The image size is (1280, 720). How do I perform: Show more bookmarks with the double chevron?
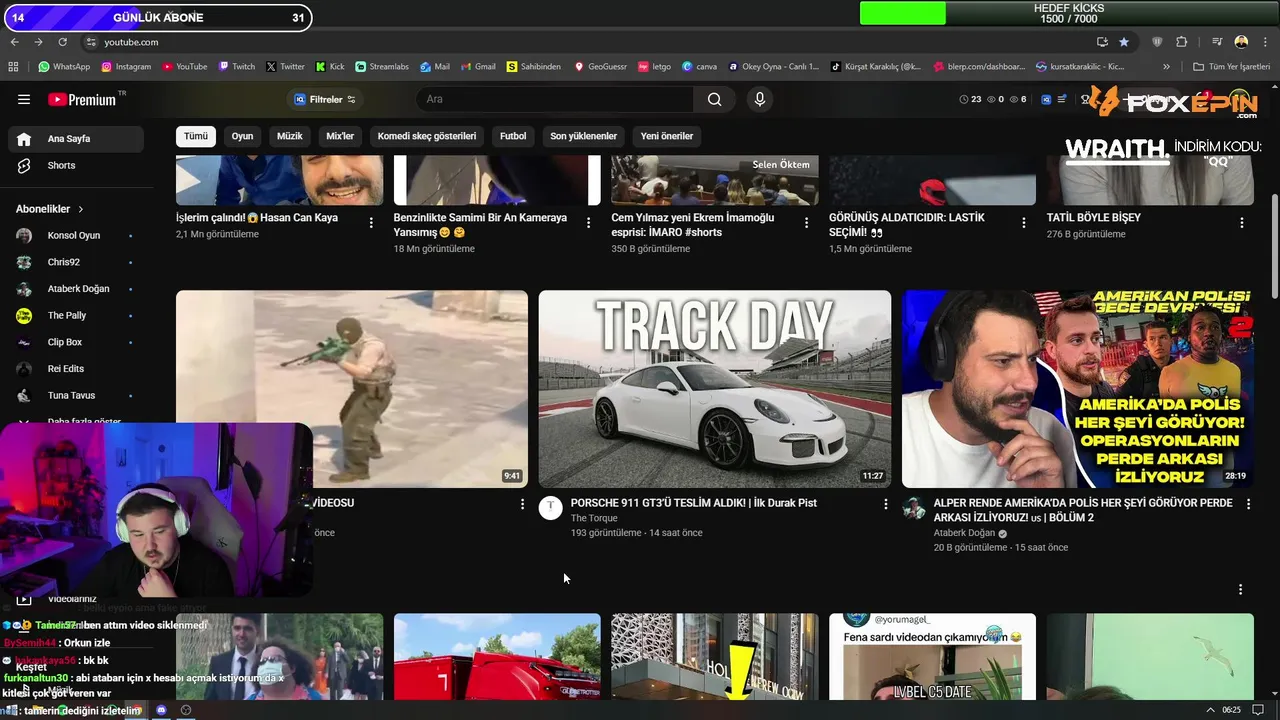(1166, 67)
